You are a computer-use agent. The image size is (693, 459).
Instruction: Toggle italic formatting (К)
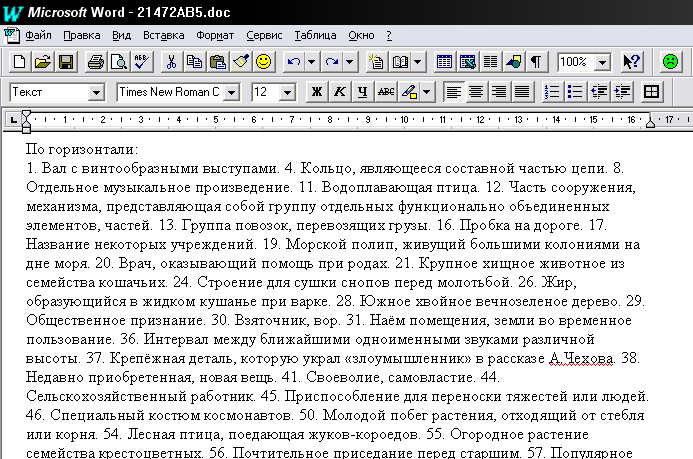click(x=340, y=92)
